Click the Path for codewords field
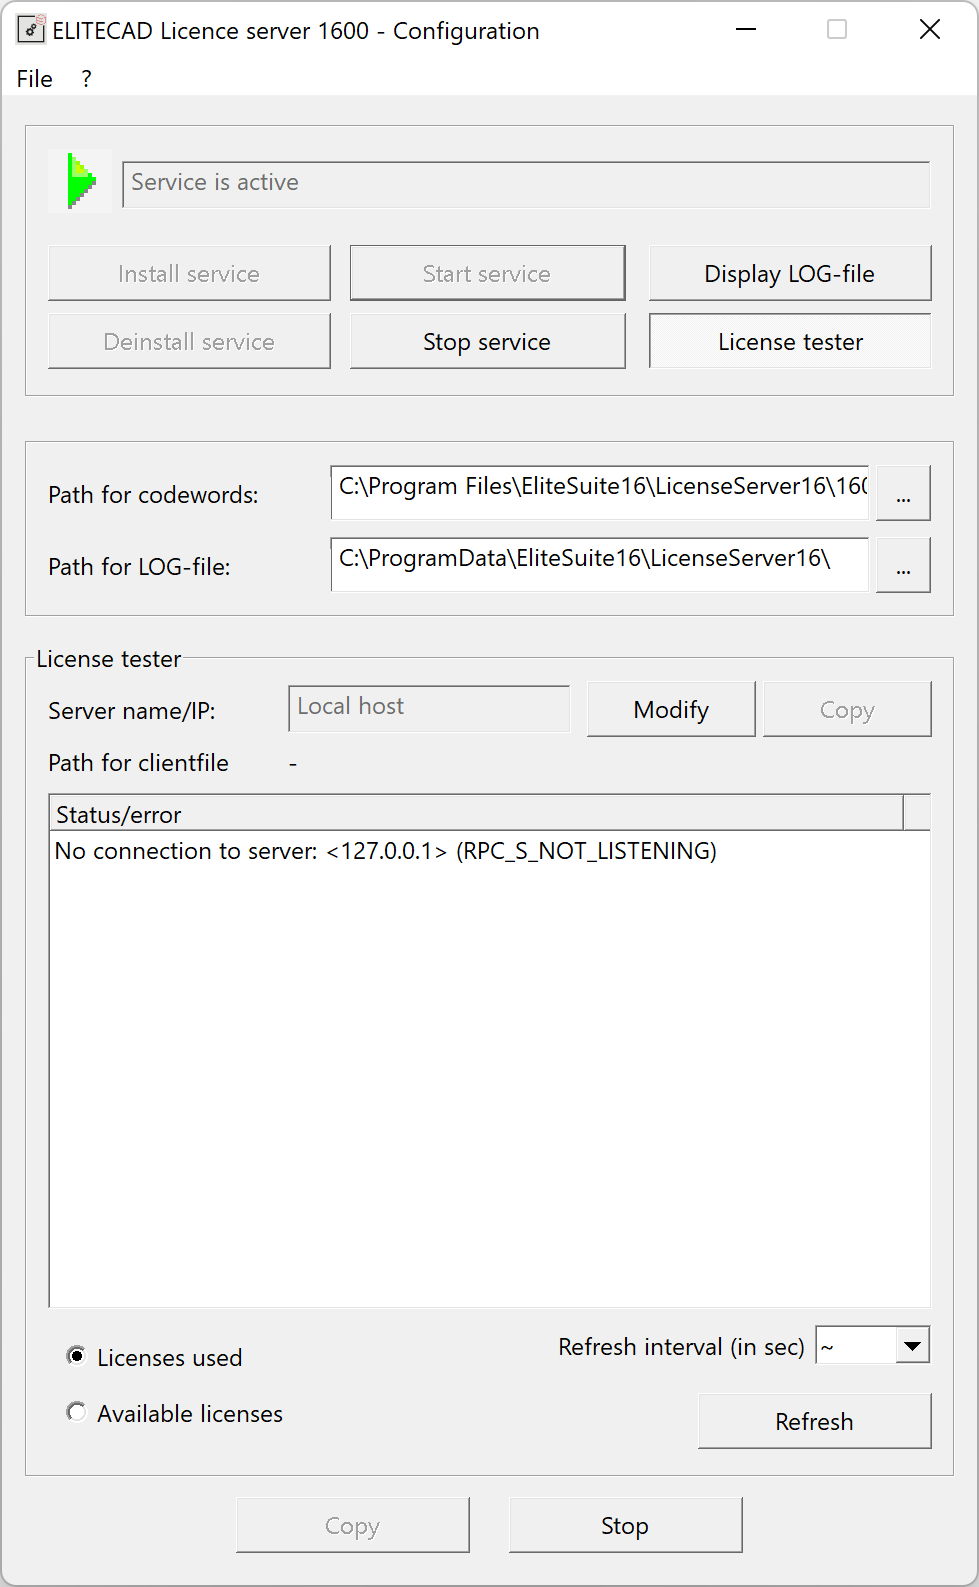This screenshot has width=979, height=1587. 600,492
